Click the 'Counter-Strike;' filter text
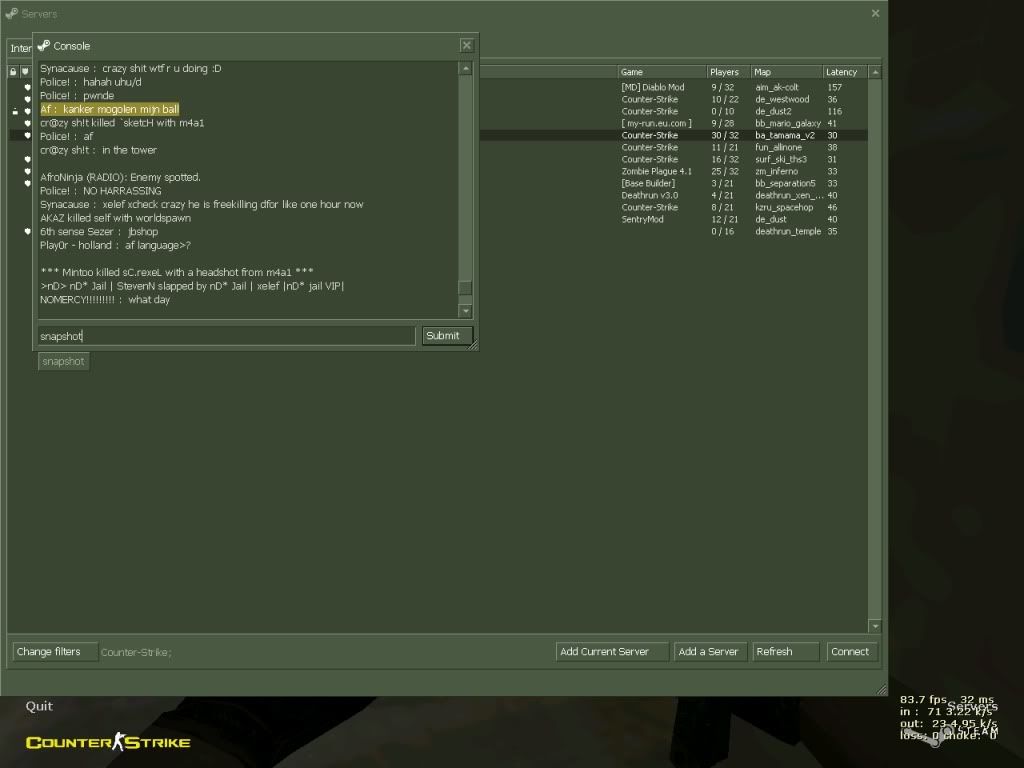1024x768 pixels. coord(136,652)
